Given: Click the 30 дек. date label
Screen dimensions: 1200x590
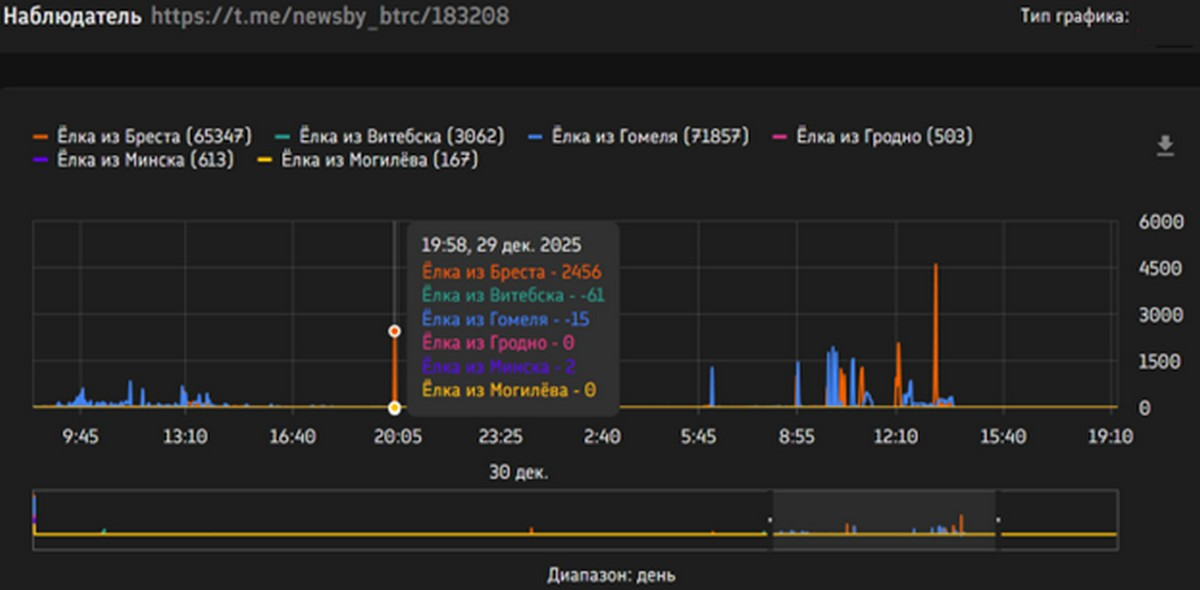Looking at the screenshot, I should coord(518,471).
